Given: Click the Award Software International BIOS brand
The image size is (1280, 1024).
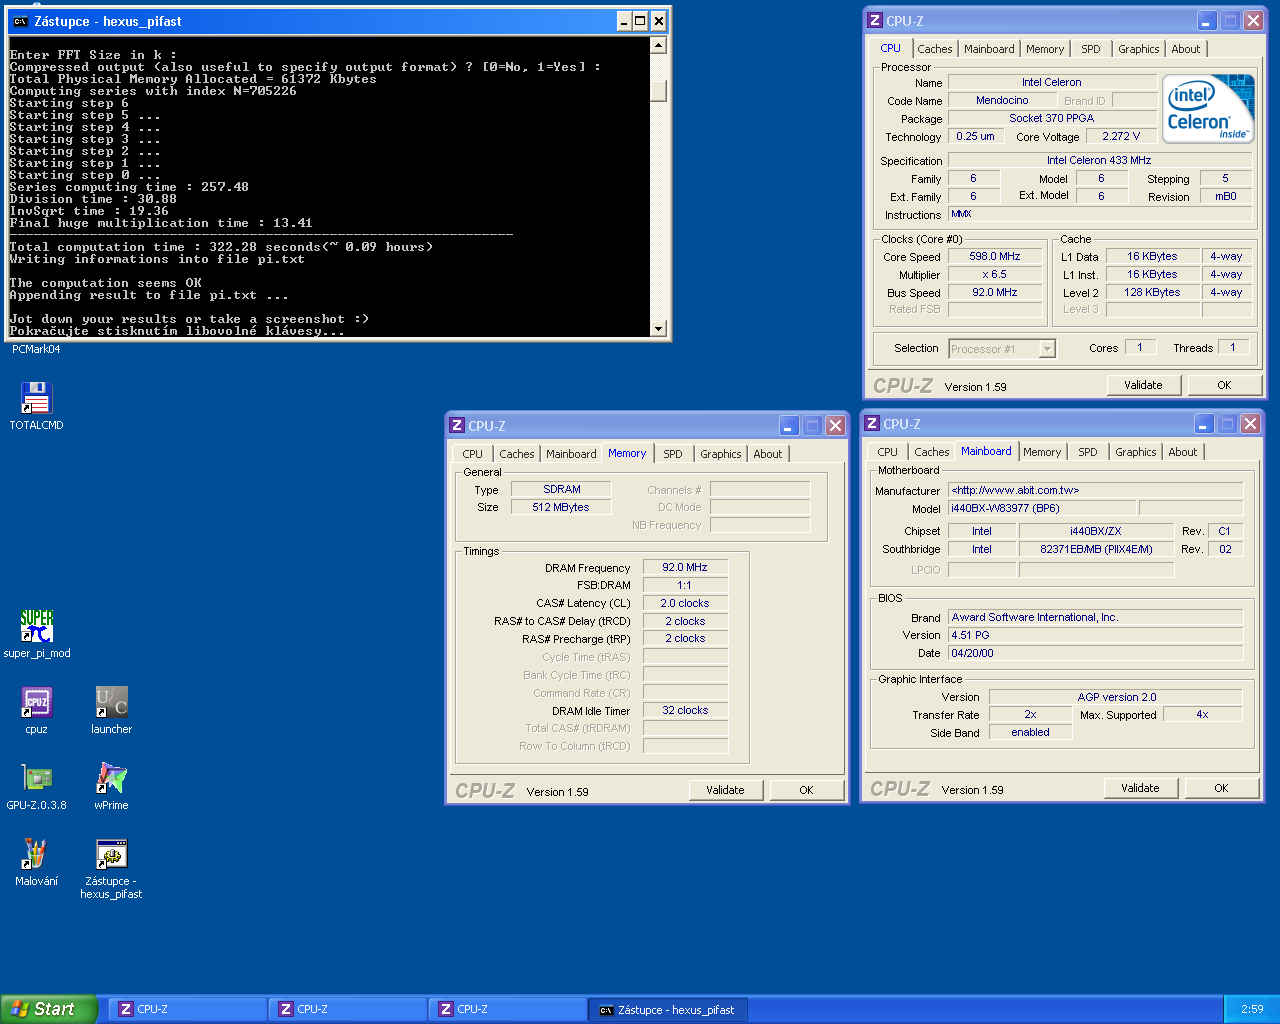Looking at the screenshot, I should (x=1096, y=617).
